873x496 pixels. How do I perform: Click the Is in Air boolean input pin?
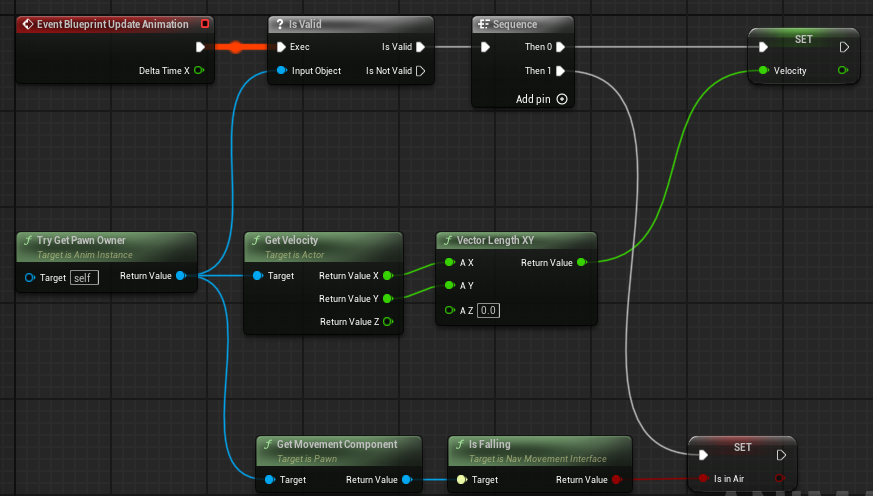pyautogui.click(x=704, y=478)
